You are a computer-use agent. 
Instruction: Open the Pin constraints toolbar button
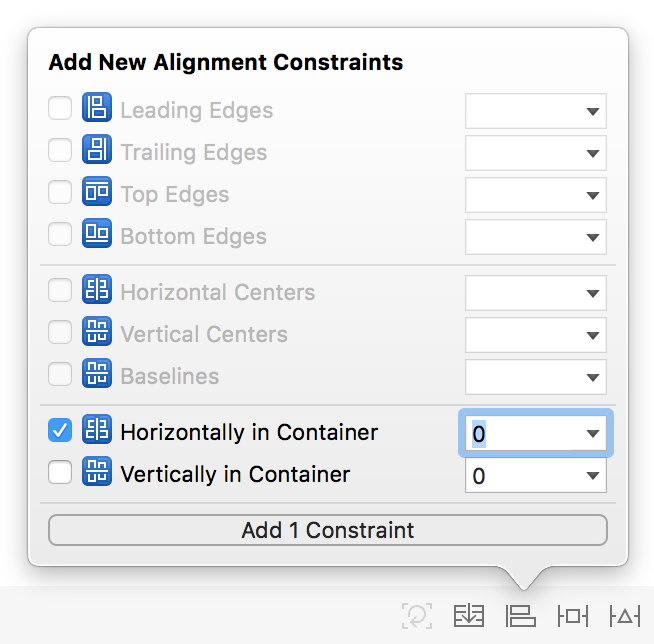(573, 616)
